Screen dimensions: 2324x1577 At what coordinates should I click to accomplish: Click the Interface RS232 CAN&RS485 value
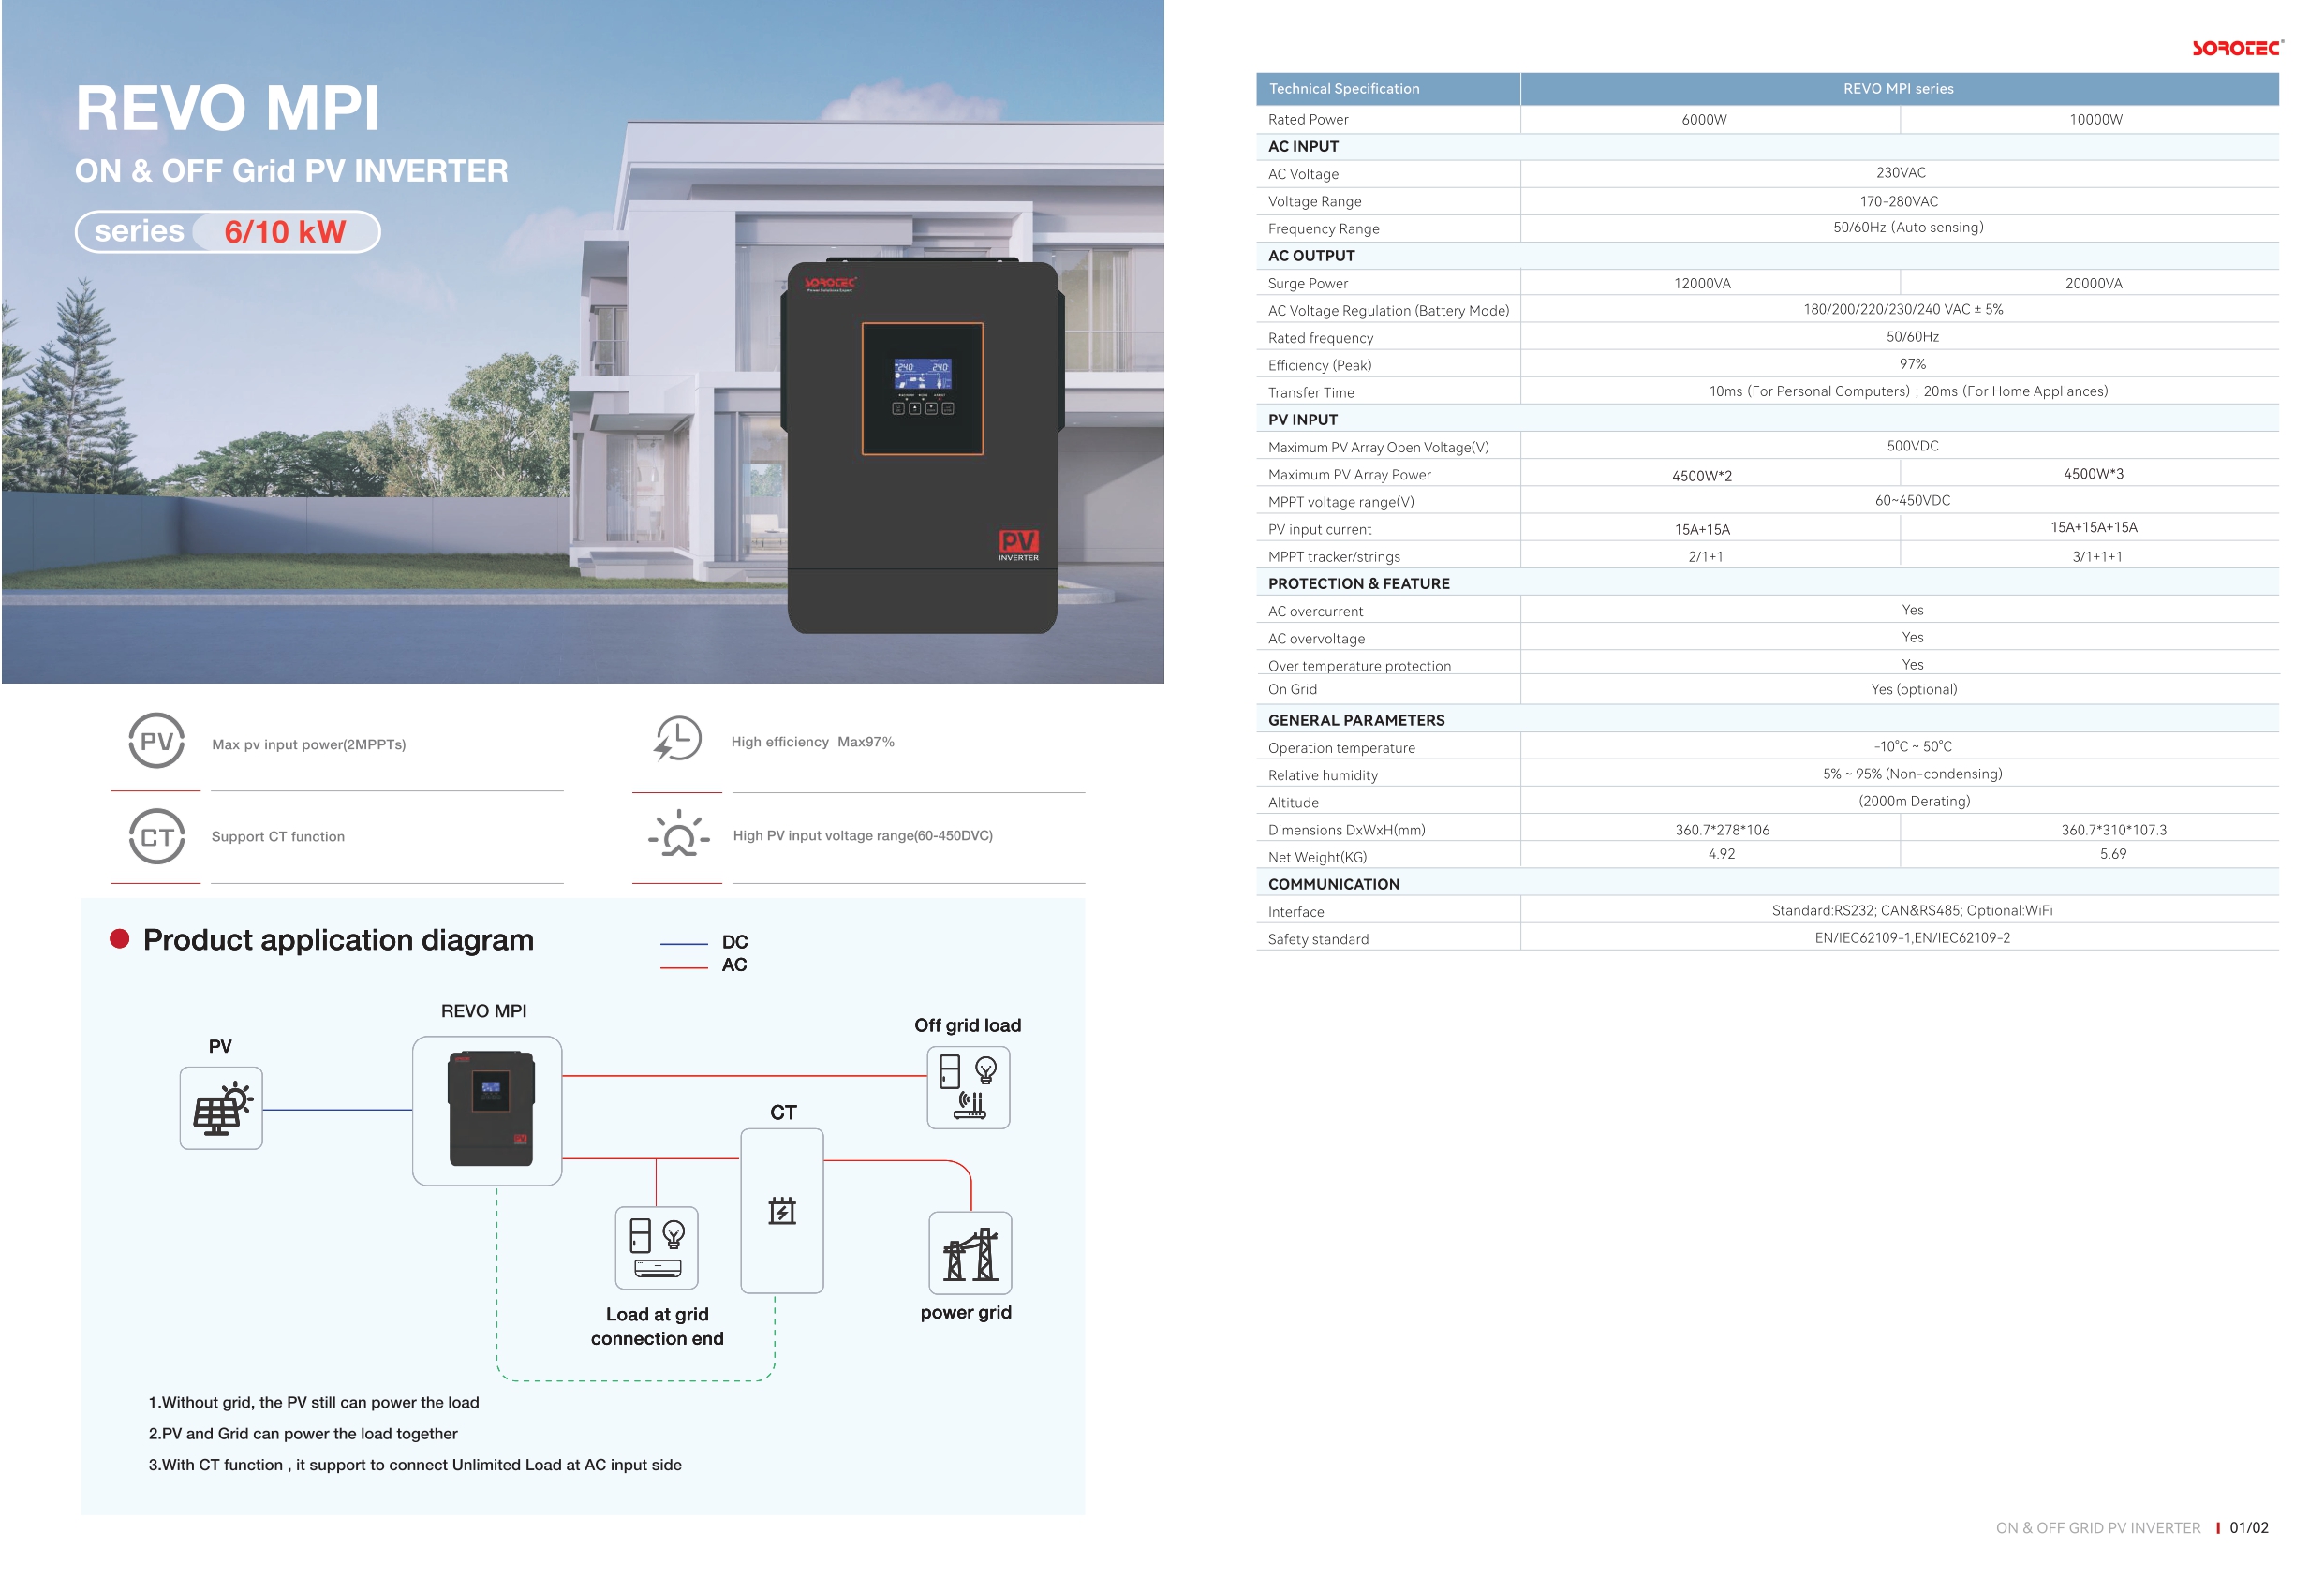click(1911, 910)
